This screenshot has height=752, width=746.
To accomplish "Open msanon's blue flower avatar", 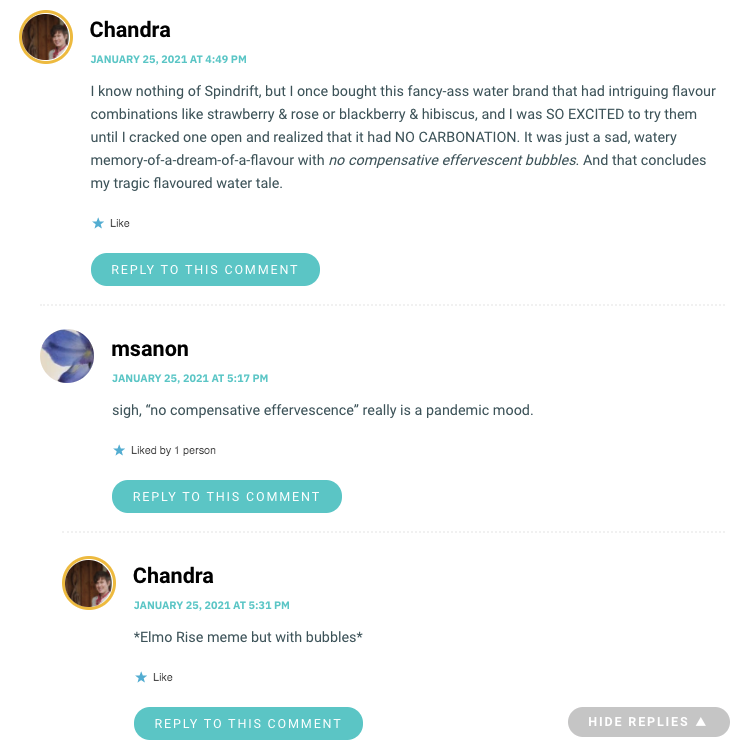I will 67,356.
